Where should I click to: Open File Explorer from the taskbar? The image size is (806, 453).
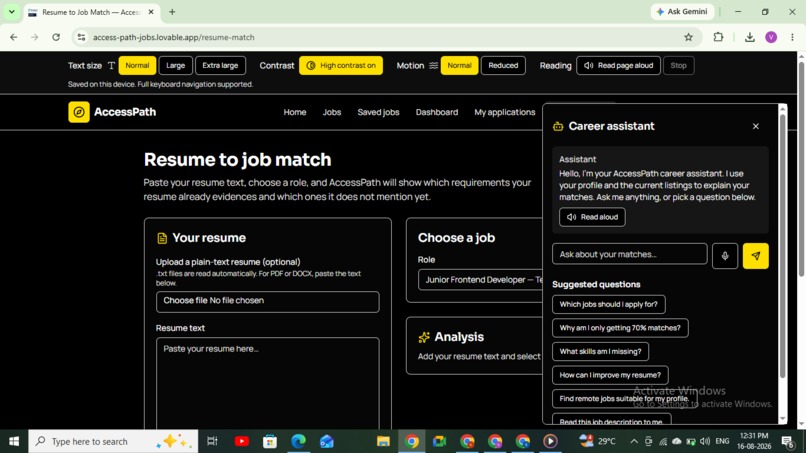point(383,441)
